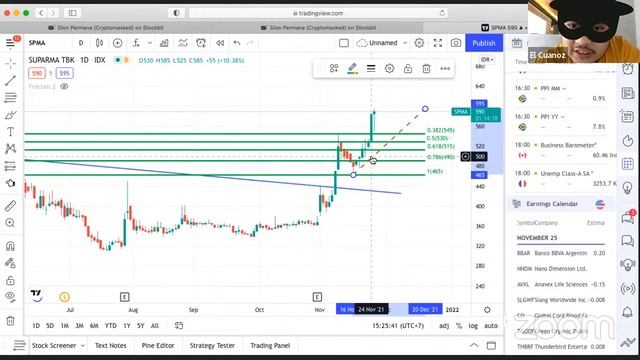The image size is (640, 360).
Task: Open financials chart icon in toolbar
Action: (164, 43)
